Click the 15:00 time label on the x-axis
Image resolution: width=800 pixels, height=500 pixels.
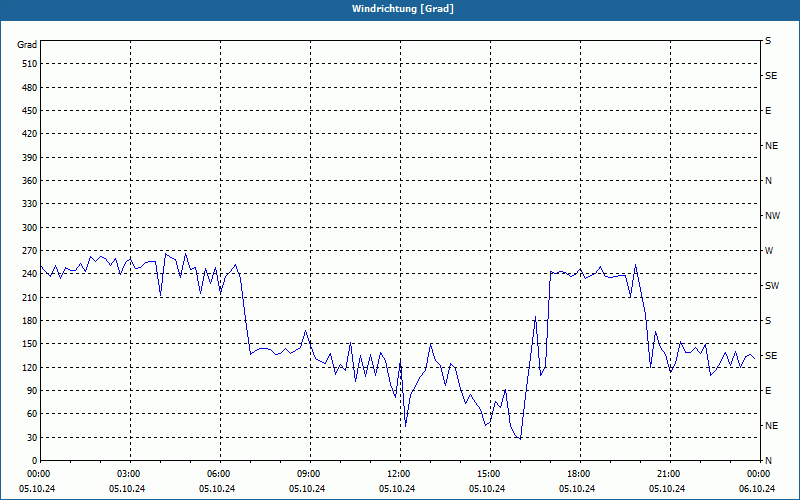(x=490, y=473)
